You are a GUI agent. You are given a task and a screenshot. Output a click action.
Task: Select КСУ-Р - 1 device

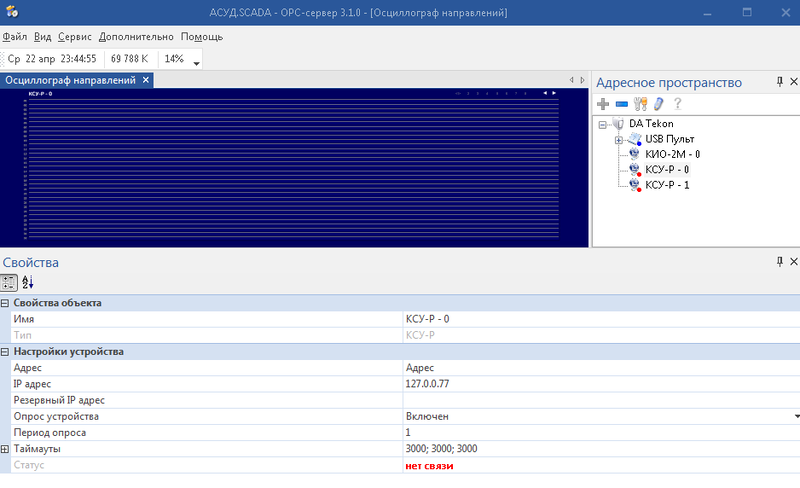coord(667,185)
